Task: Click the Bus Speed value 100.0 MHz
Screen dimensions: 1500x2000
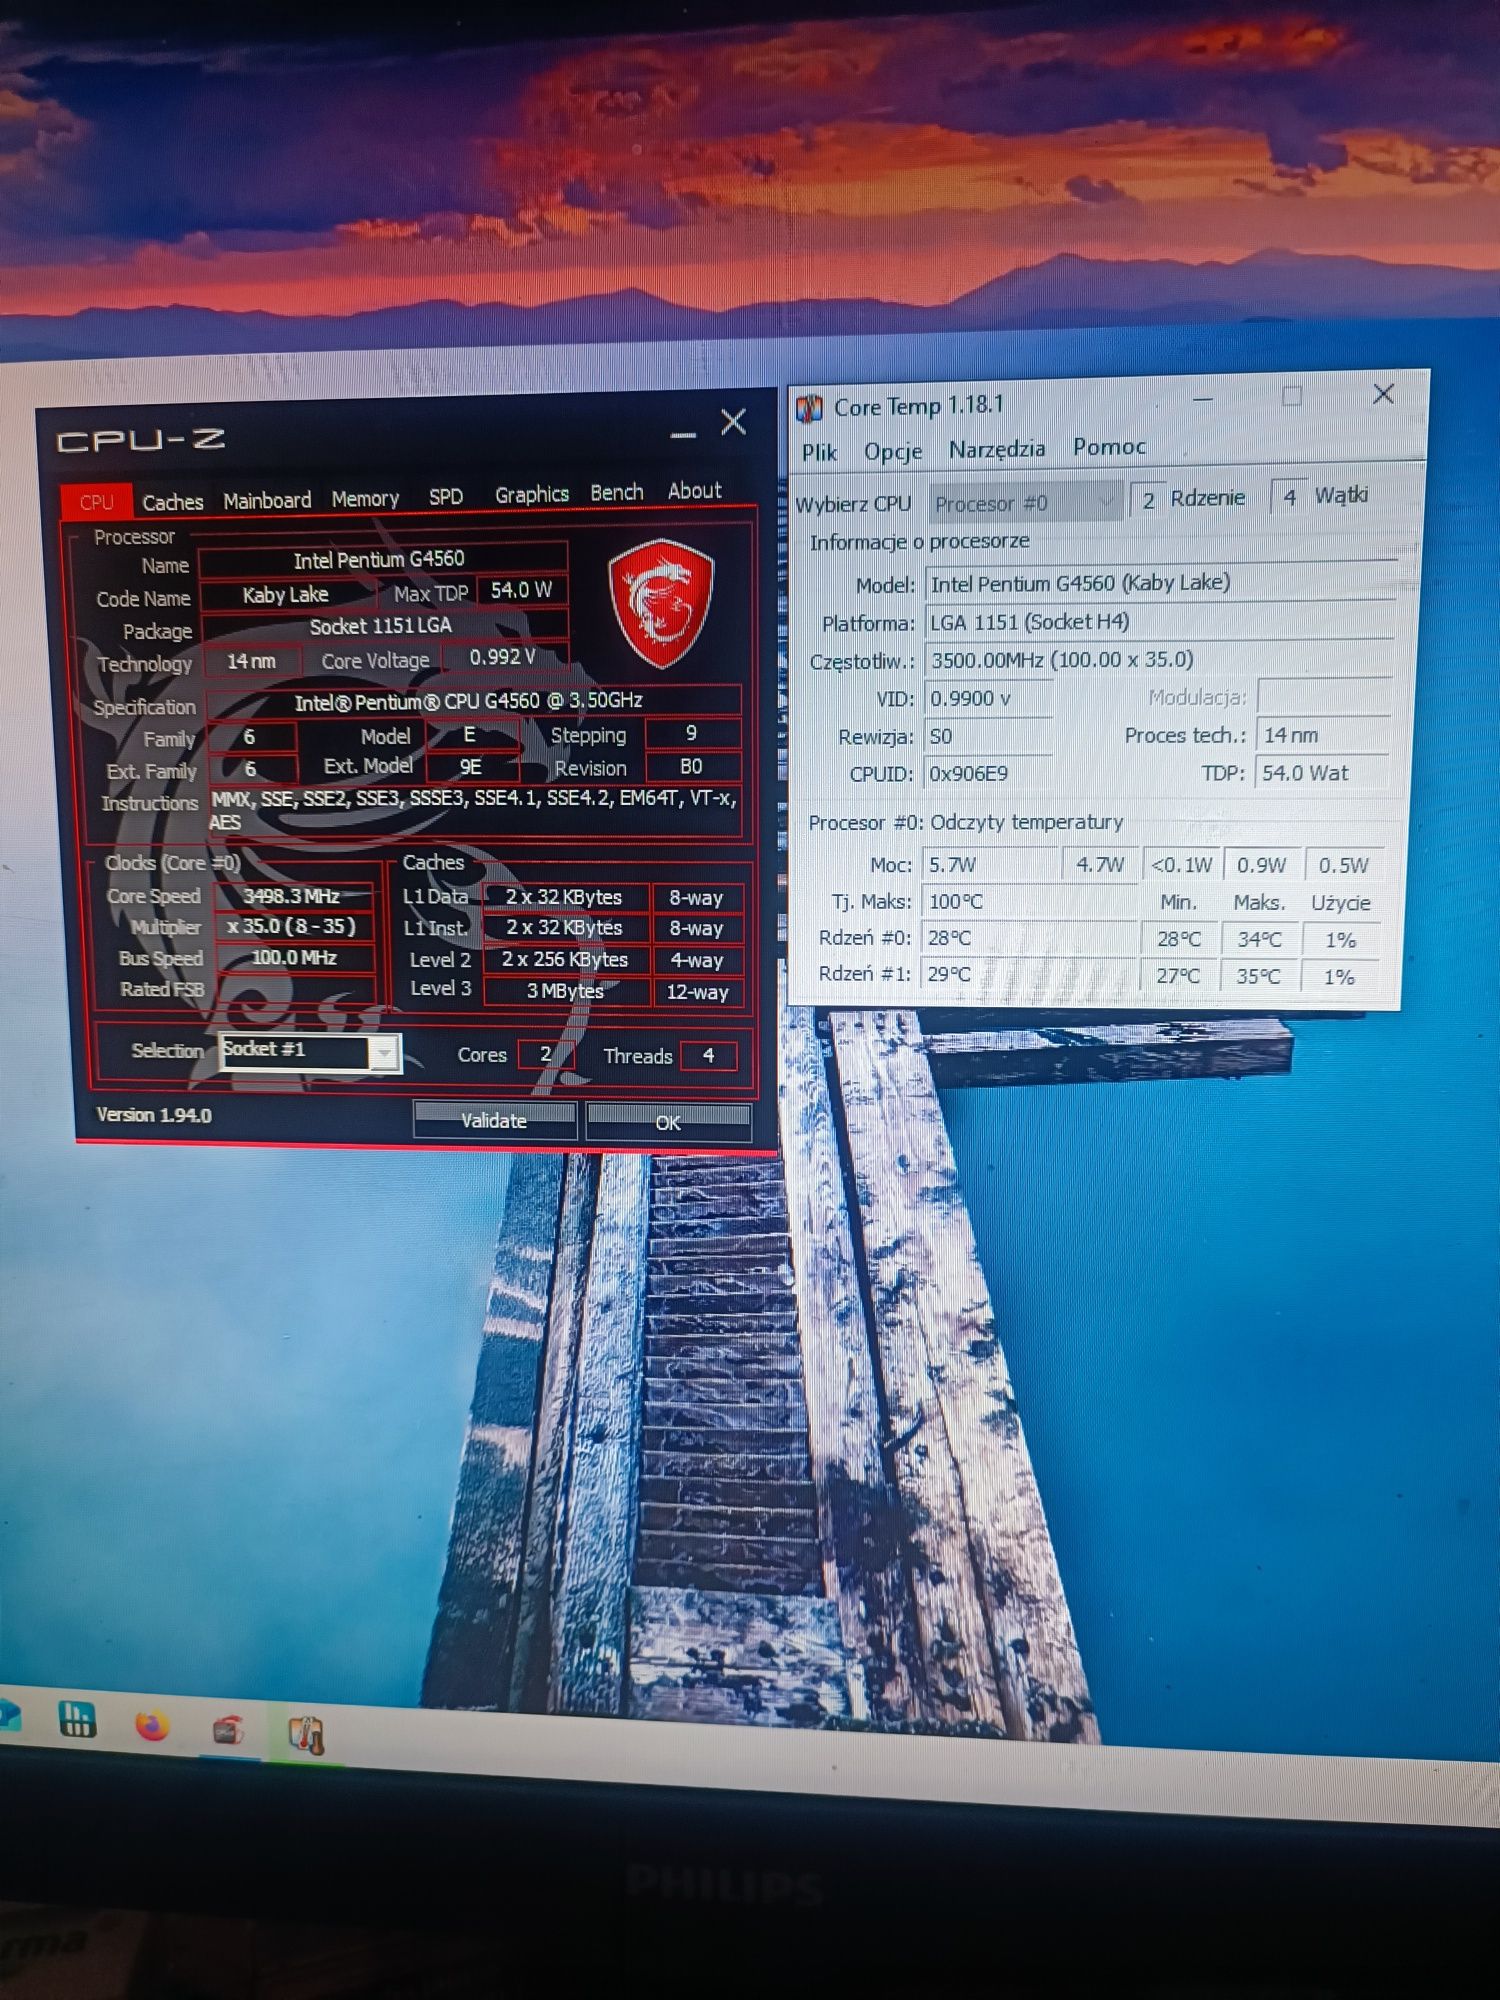Action: [x=295, y=958]
